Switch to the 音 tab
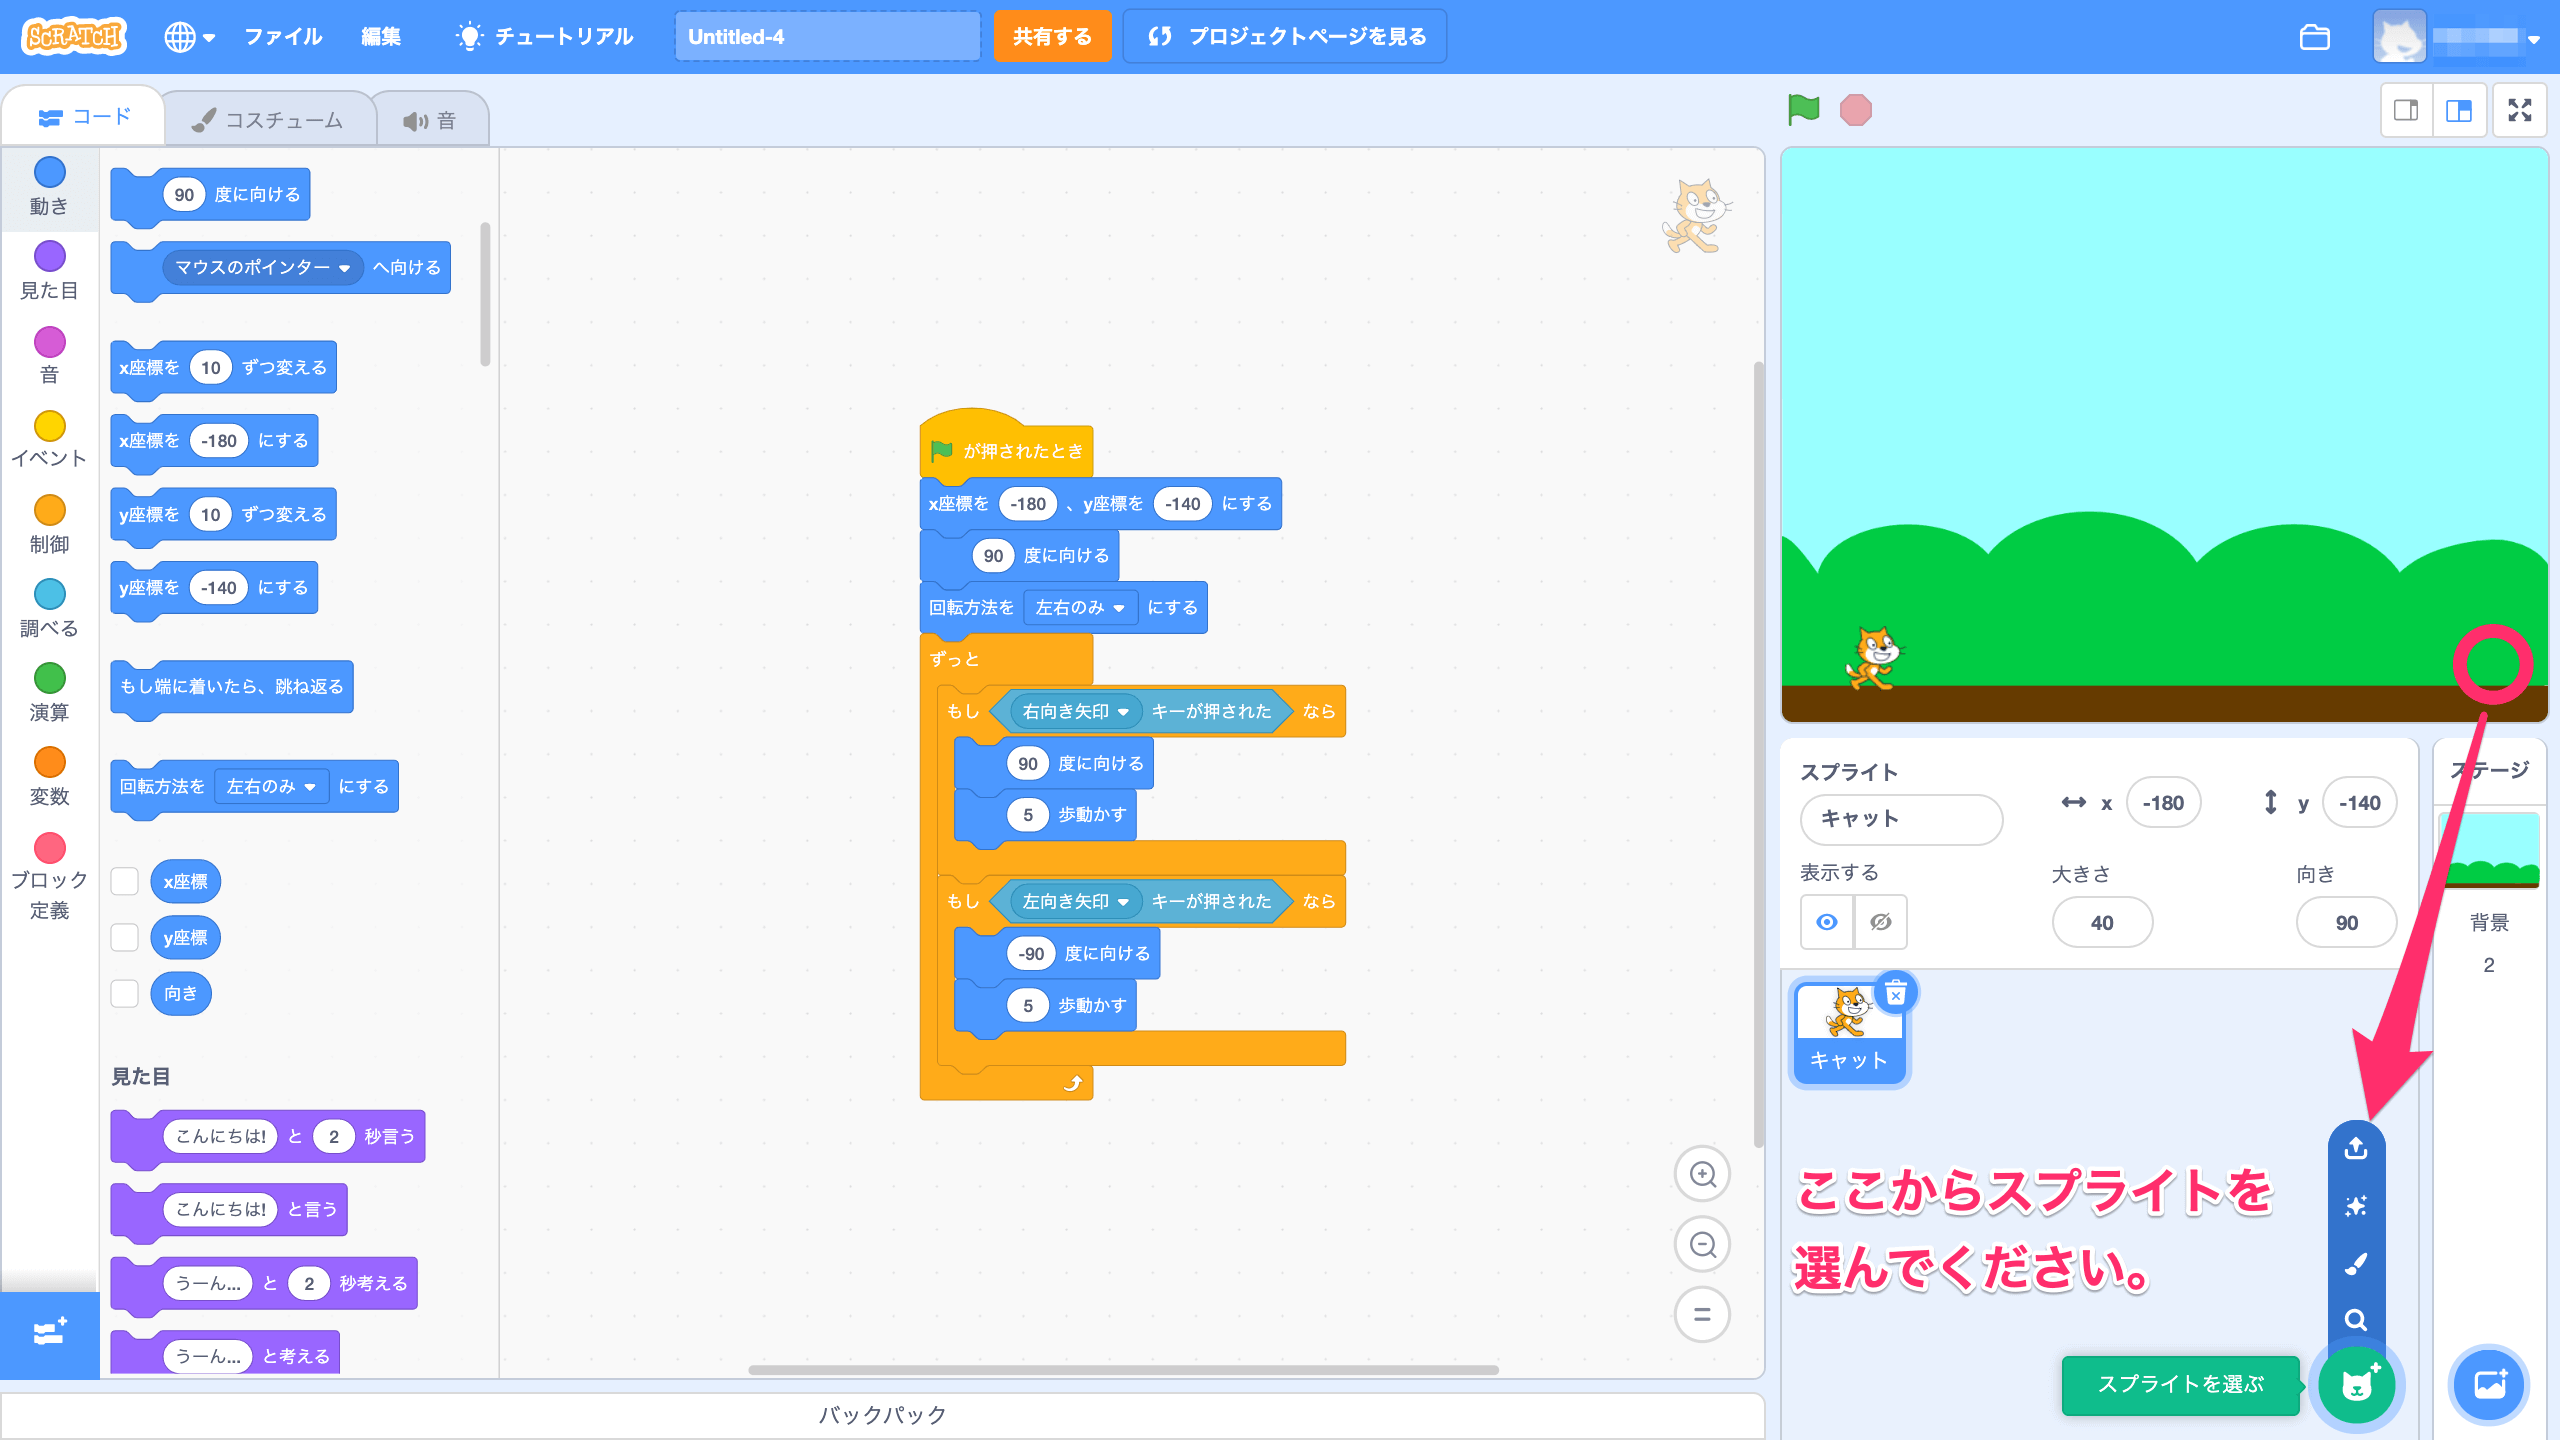The width and height of the screenshot is (2560, 1440). (430, 120)
